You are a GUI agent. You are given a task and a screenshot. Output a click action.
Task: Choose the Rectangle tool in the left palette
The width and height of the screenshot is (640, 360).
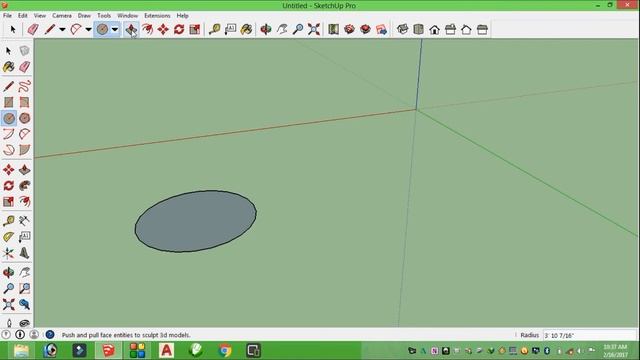[9, 102]
